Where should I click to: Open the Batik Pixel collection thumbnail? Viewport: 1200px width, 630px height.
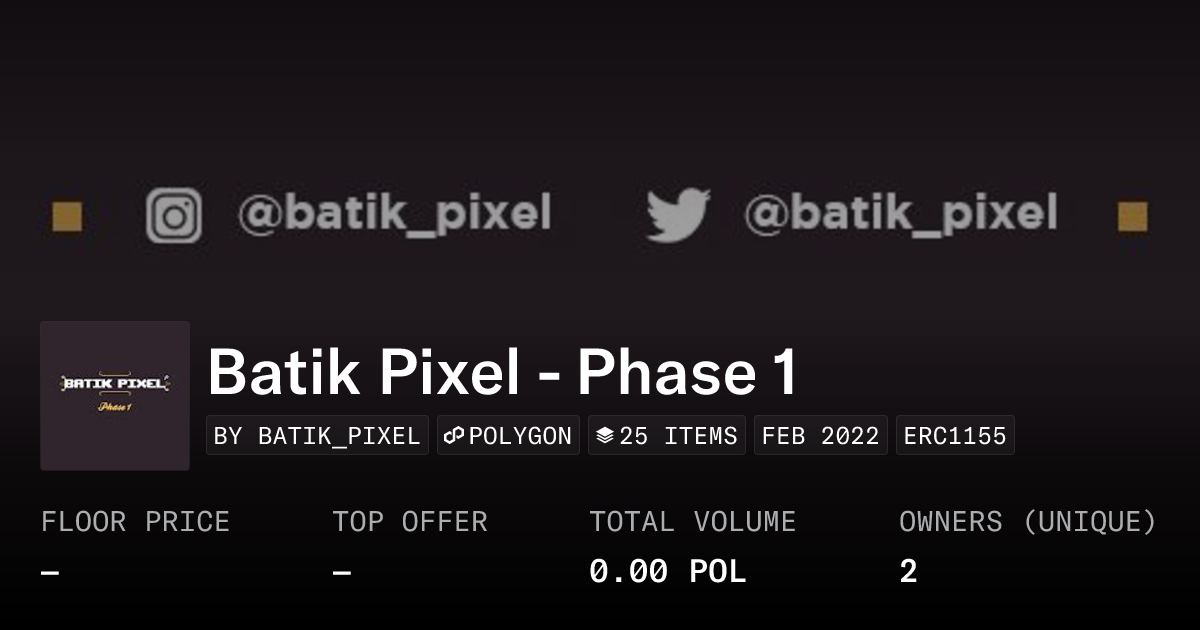pos(115,395)
